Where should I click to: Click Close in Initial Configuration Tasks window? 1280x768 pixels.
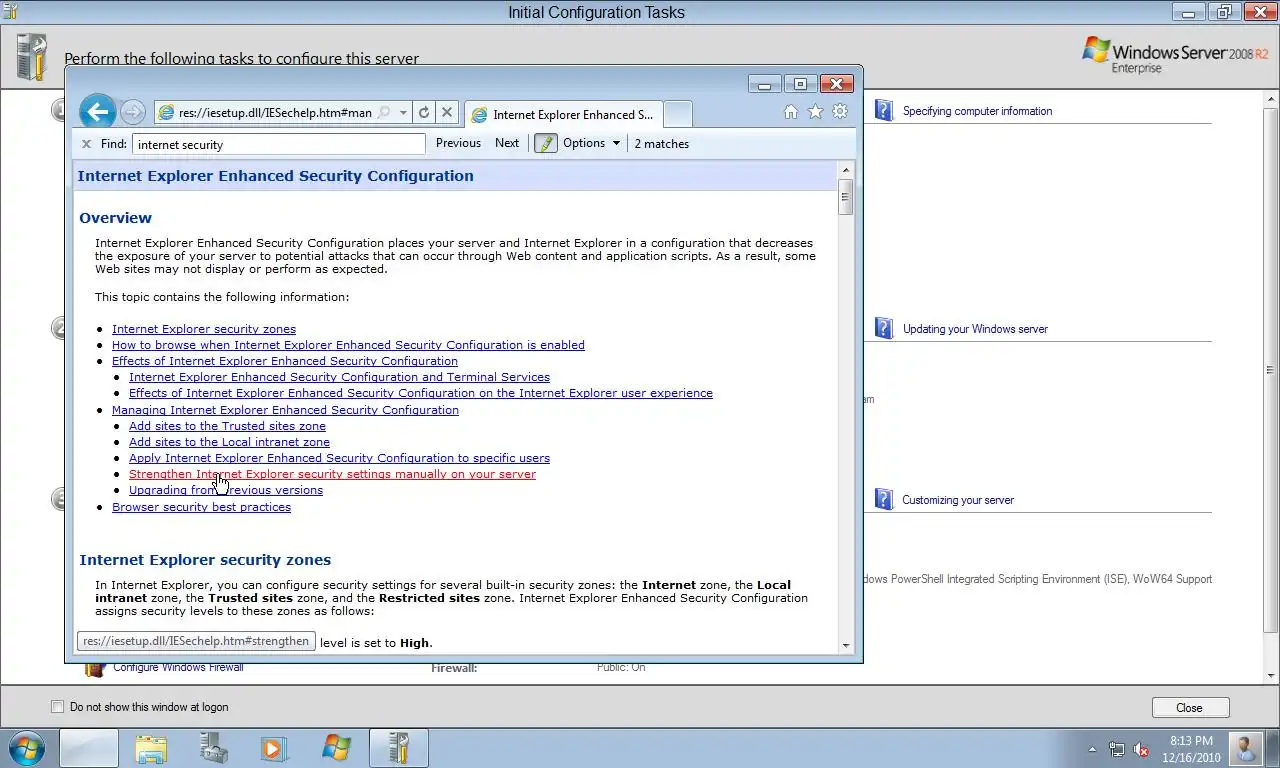click(1189, 707)
